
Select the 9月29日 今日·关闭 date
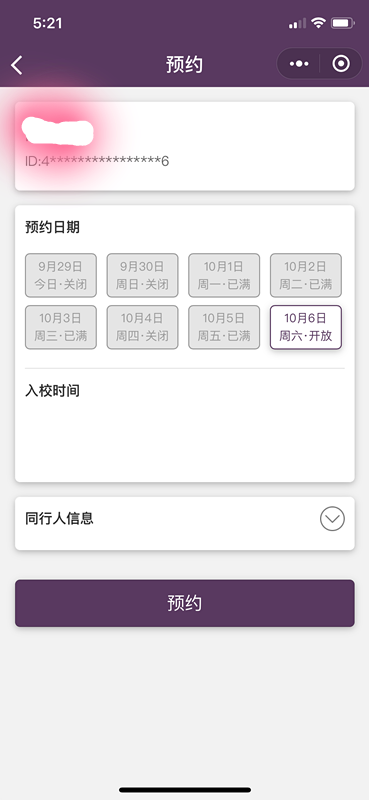[x=61, y=275]
